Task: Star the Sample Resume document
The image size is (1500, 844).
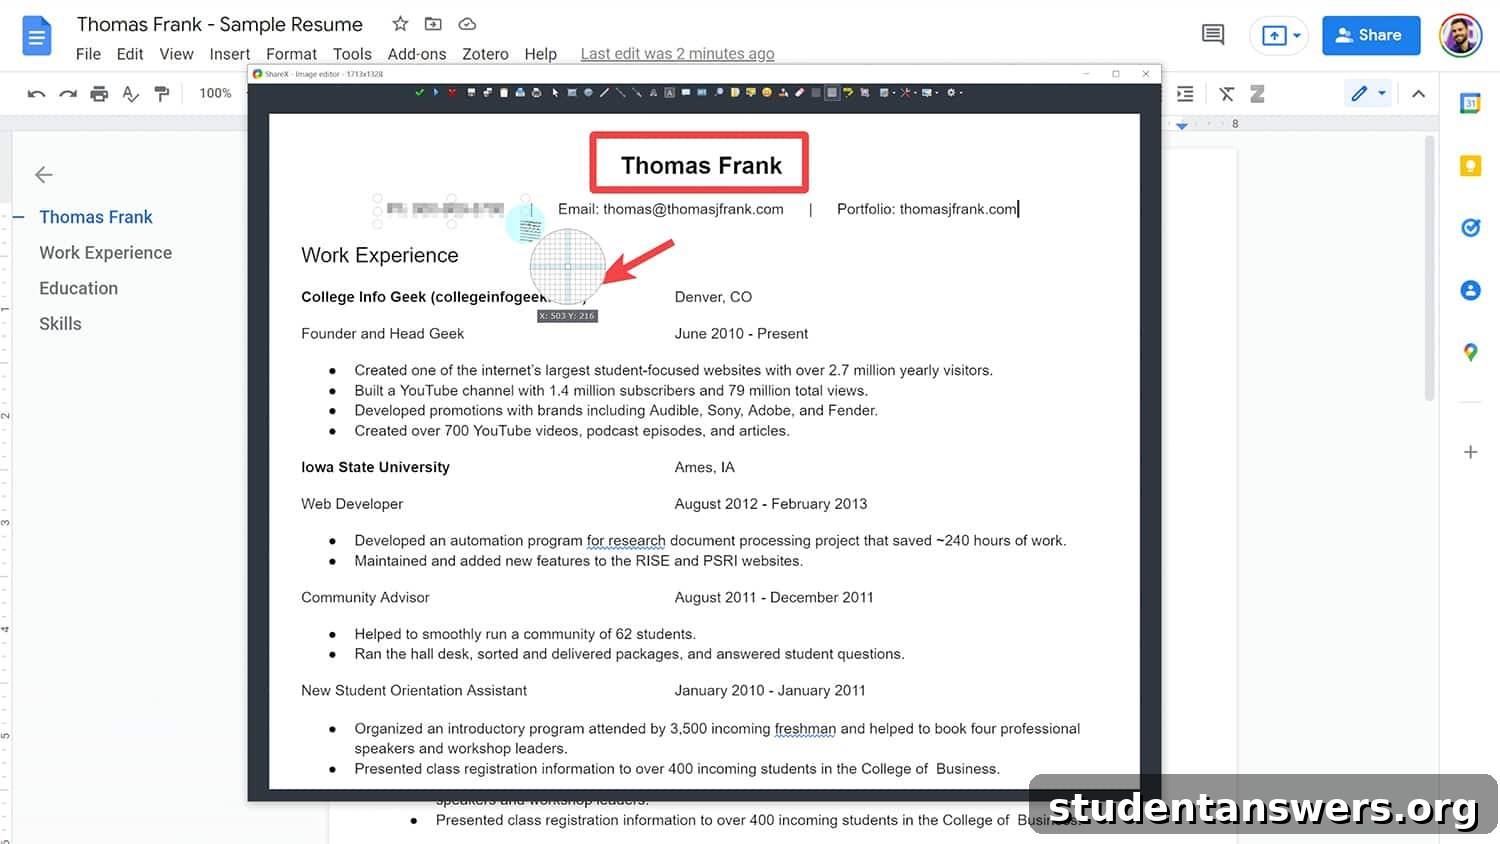Action: click(400, 23)
